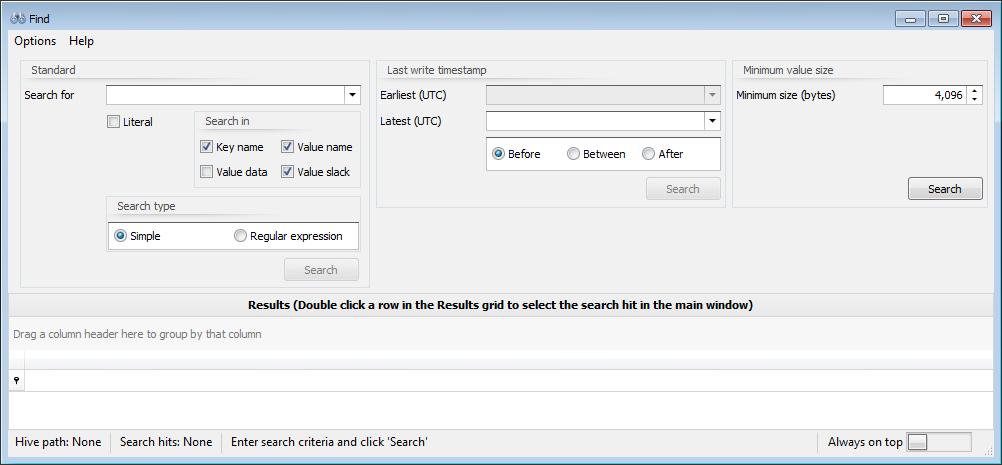The image size is (1002, 465).
Task: Select the Regular expression search type
Action: click(x=240, y=236)
